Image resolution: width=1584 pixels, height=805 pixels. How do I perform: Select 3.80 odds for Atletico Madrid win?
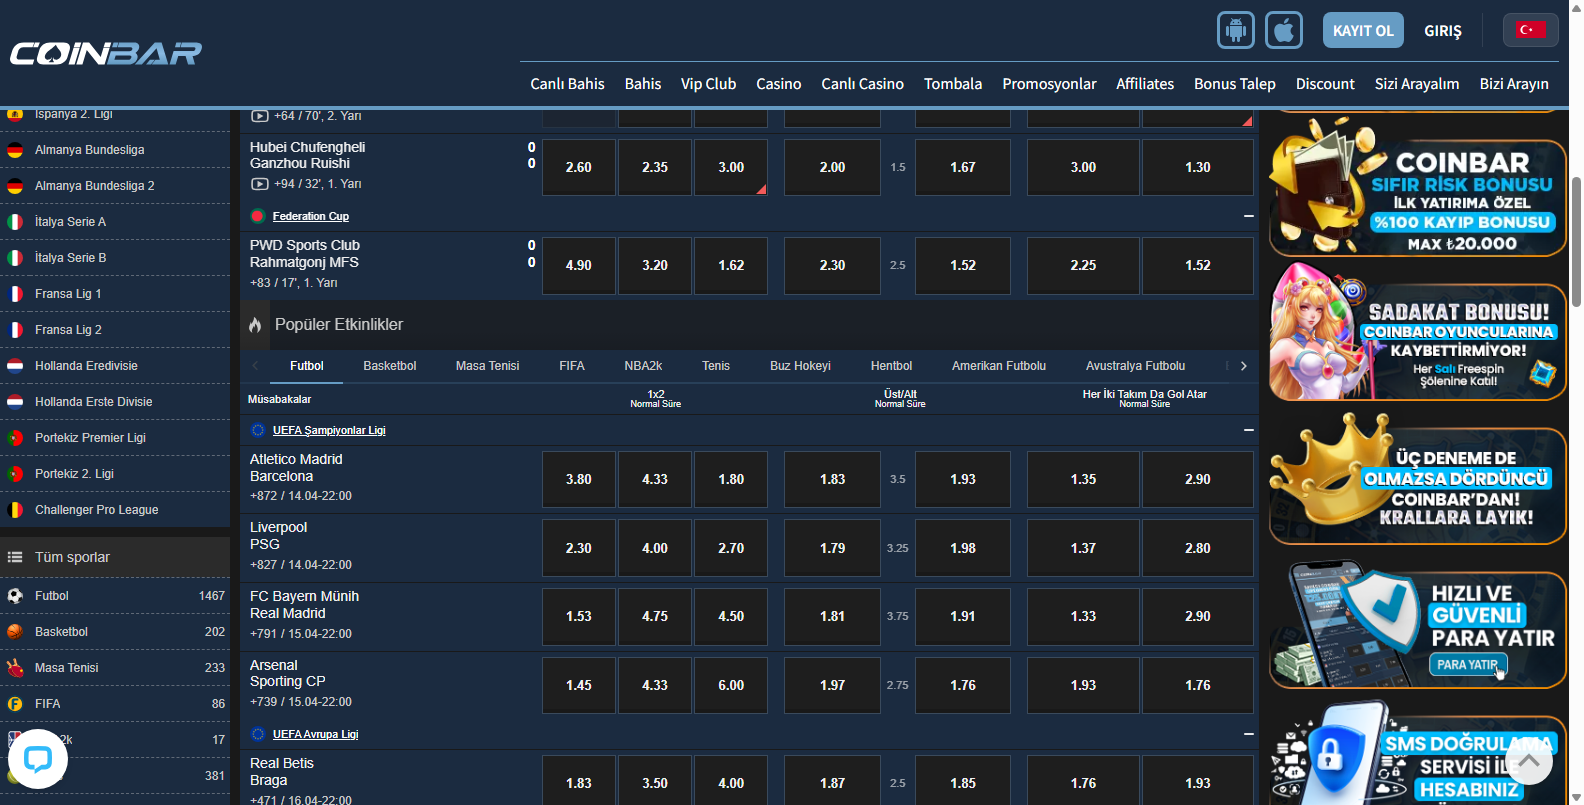pyautogui.click(x=578, y=479)
